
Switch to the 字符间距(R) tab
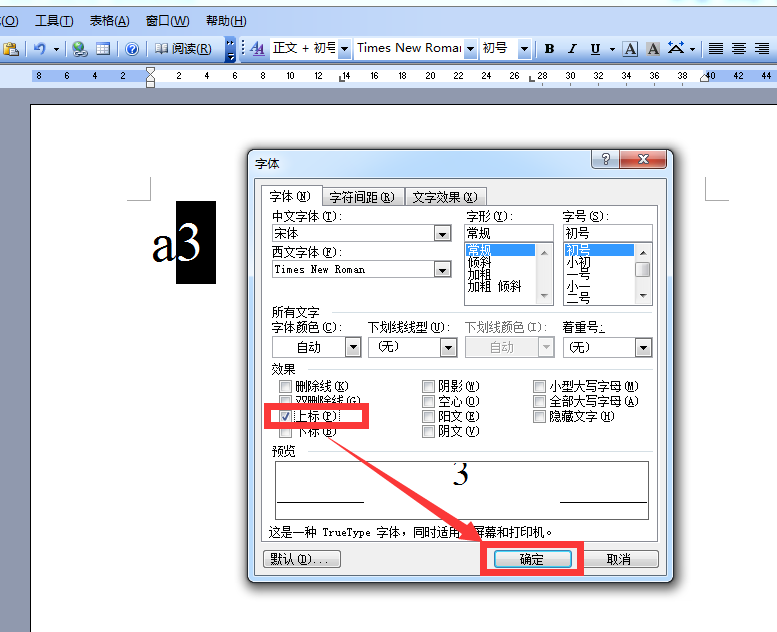pos(362,197)
